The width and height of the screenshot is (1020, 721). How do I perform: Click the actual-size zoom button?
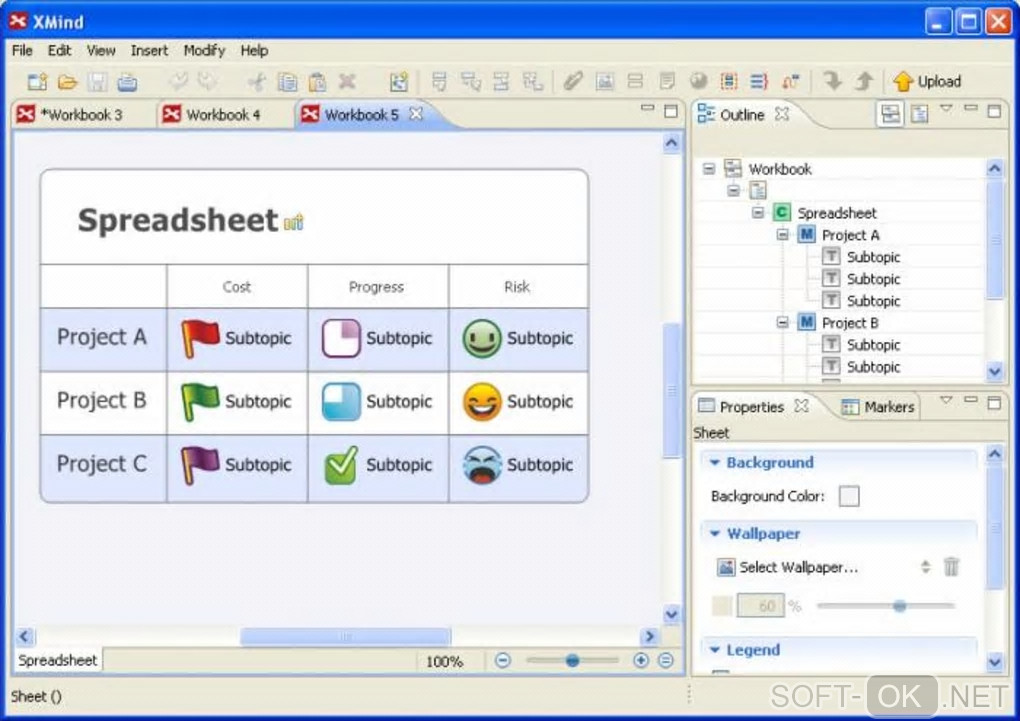(x=665, y=661)
